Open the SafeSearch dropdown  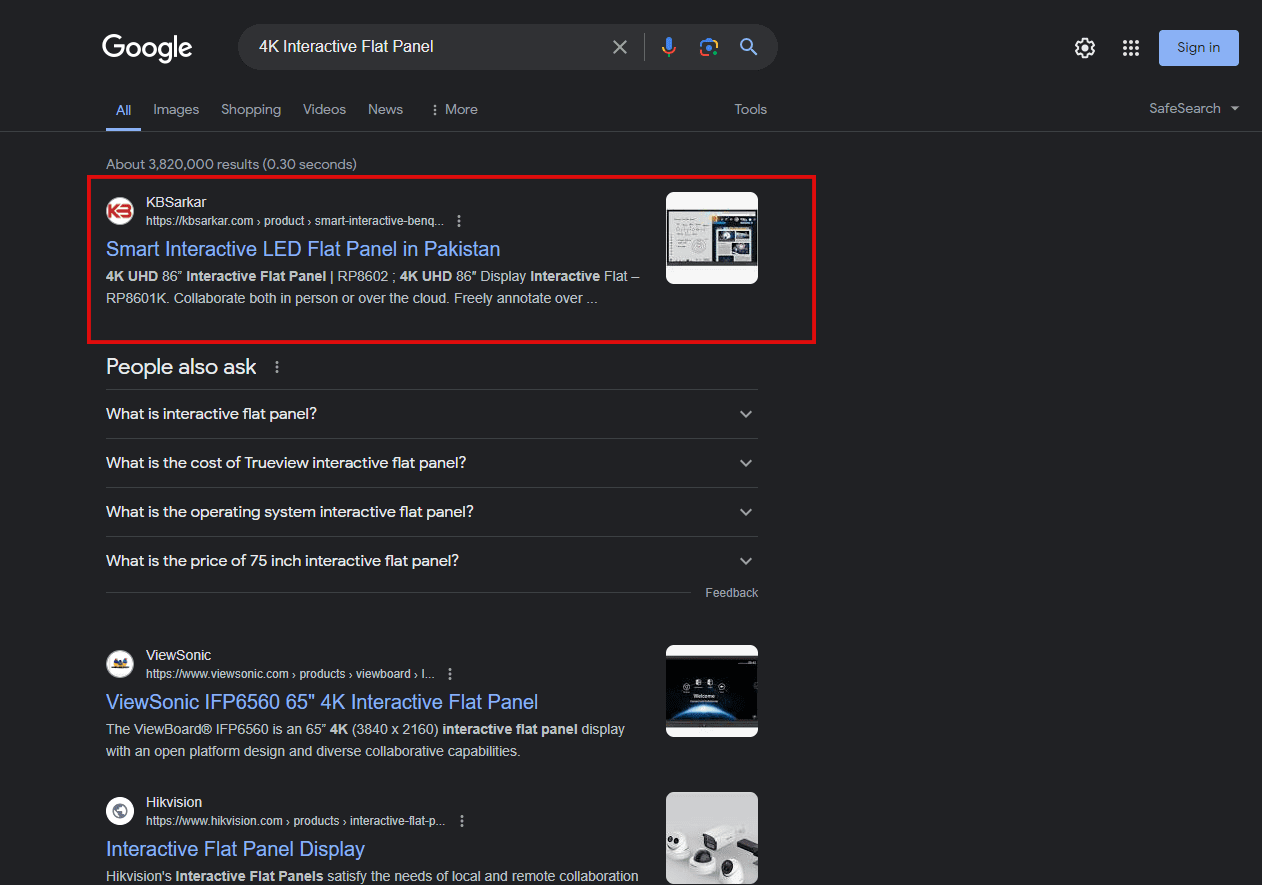[x=1194, y=108]
